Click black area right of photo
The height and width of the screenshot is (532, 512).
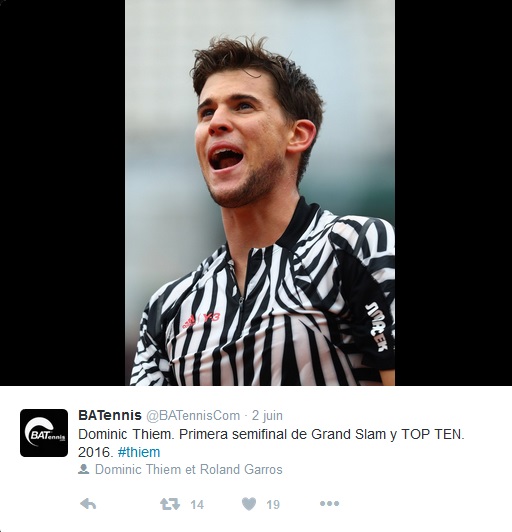pos(453,192)
